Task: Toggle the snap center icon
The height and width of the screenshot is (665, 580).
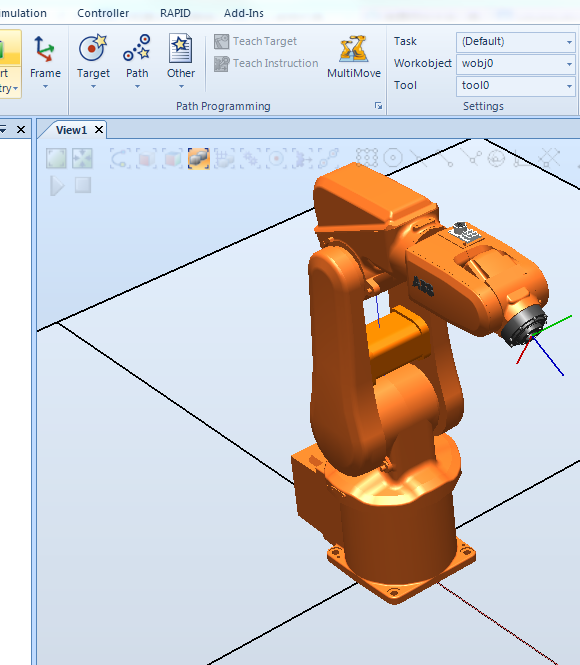Action: [393, 158]
